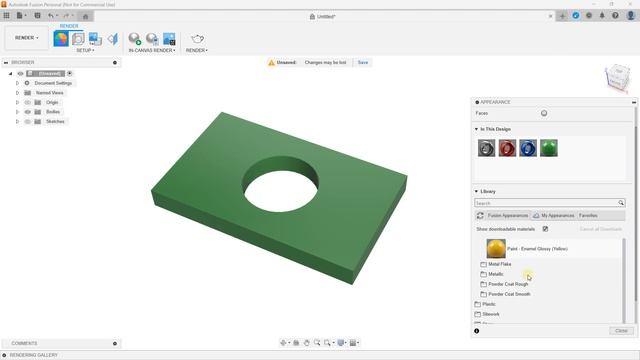Pick the red appearance swatch
Viewport: 640px width, 360px height.
click(507, 148)
